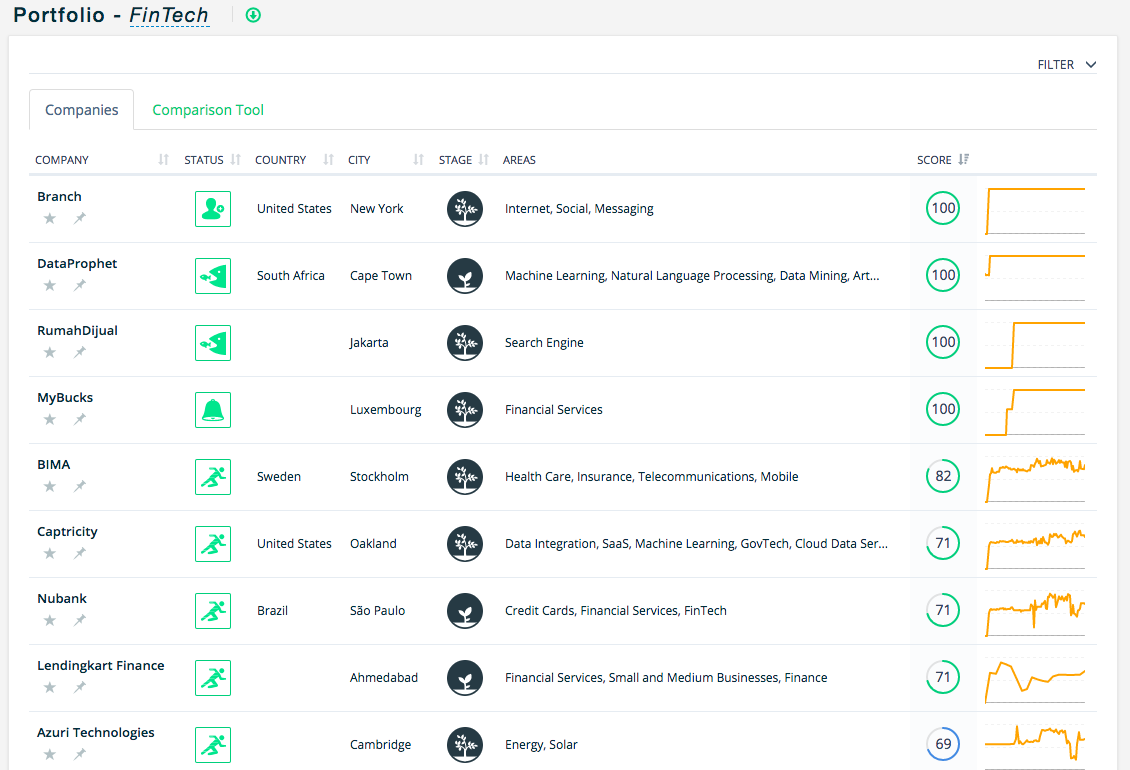
Task: Toggle the pin for Lendingkart Finance
Action: 80,687
